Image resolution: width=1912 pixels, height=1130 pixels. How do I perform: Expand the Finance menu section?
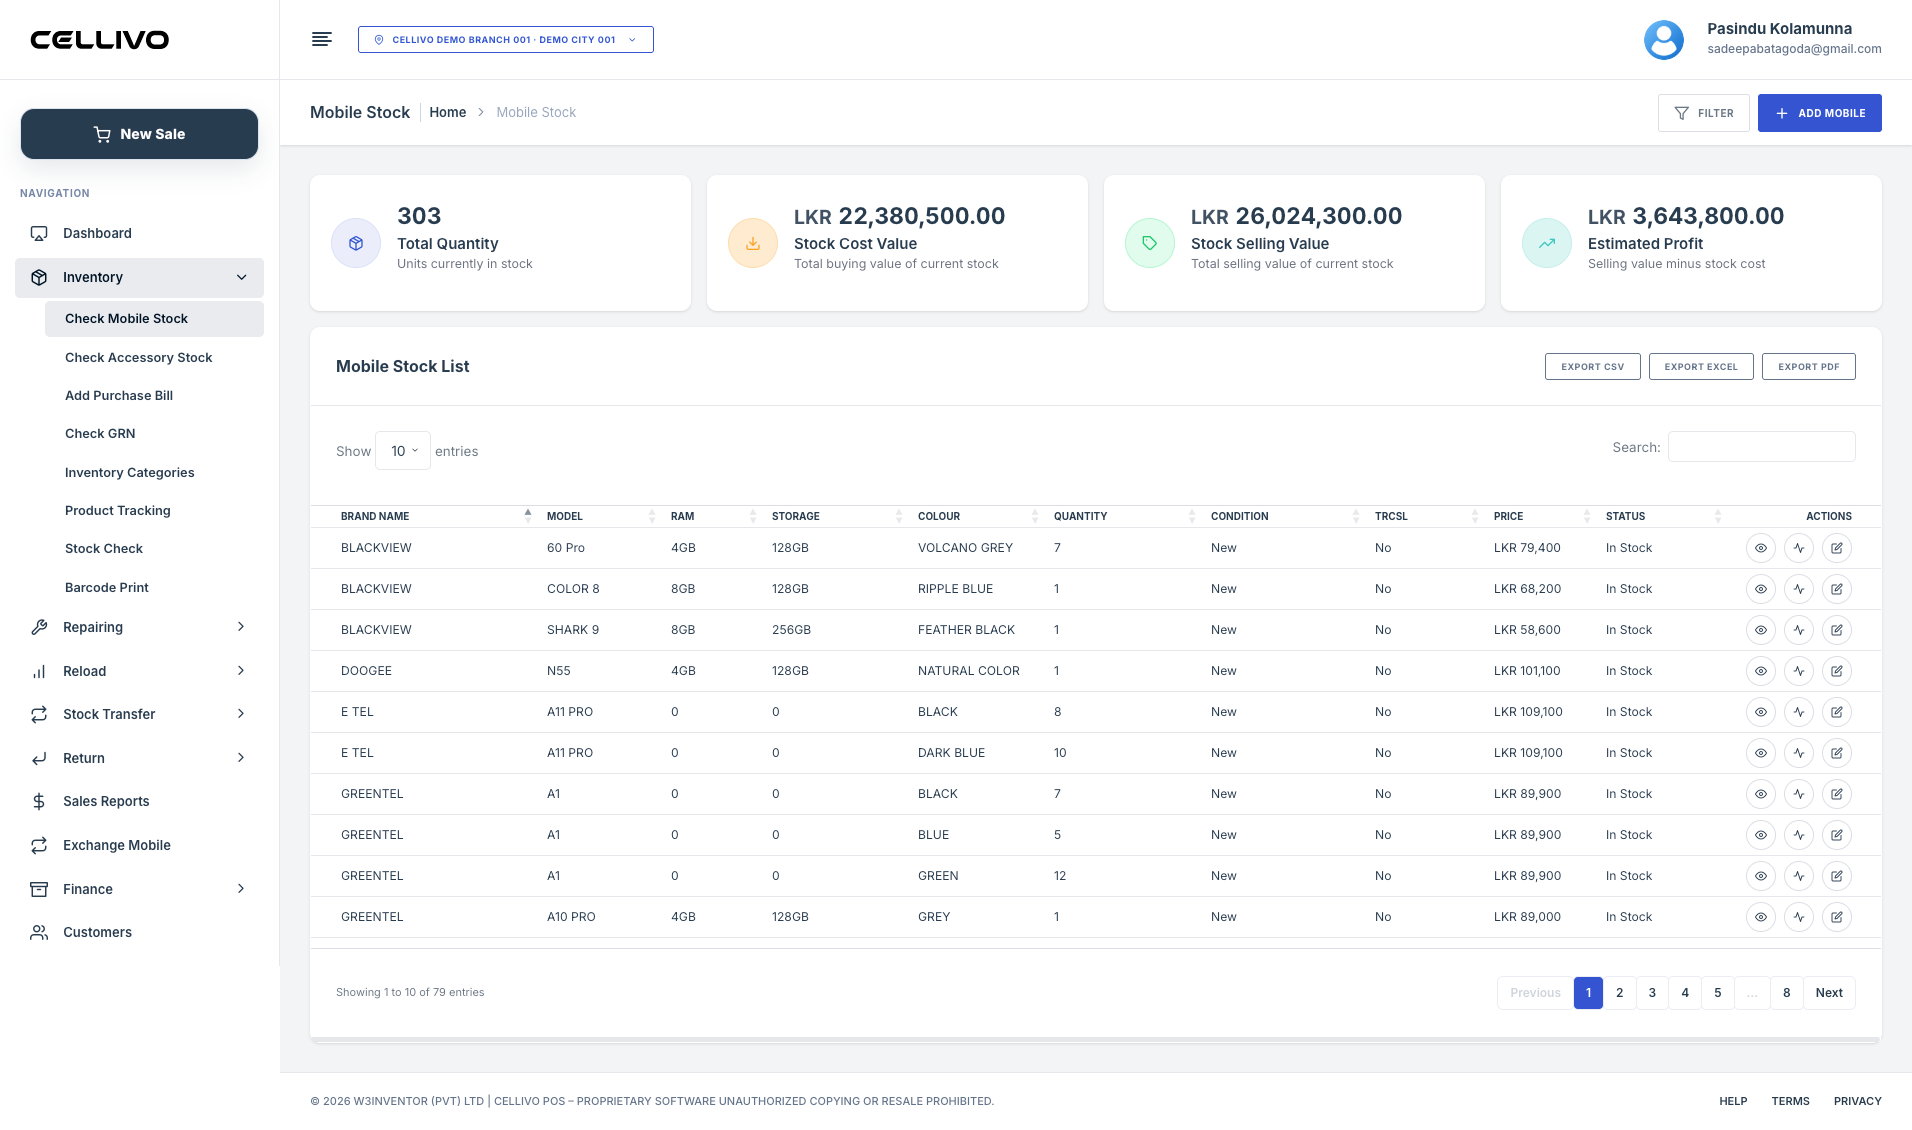(139, 889)
